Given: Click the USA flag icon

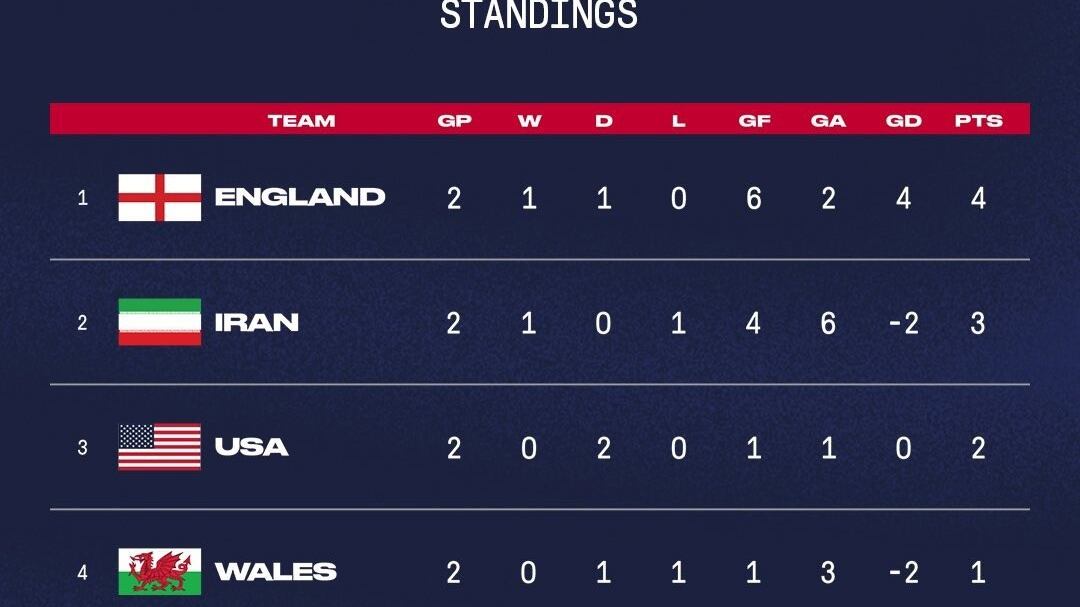Looking at the screenshot, I should [159, 447].
